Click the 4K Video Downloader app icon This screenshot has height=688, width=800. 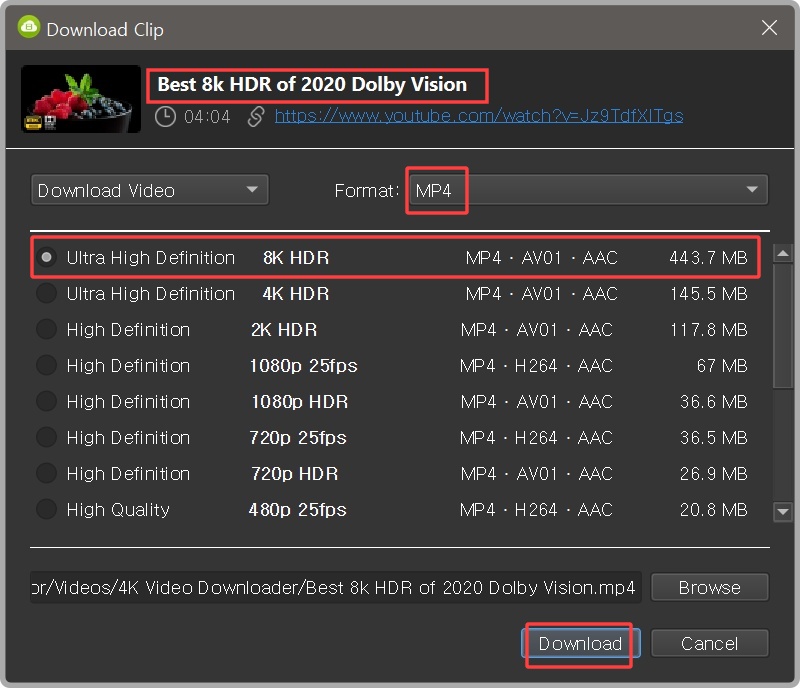click(28, 28)
